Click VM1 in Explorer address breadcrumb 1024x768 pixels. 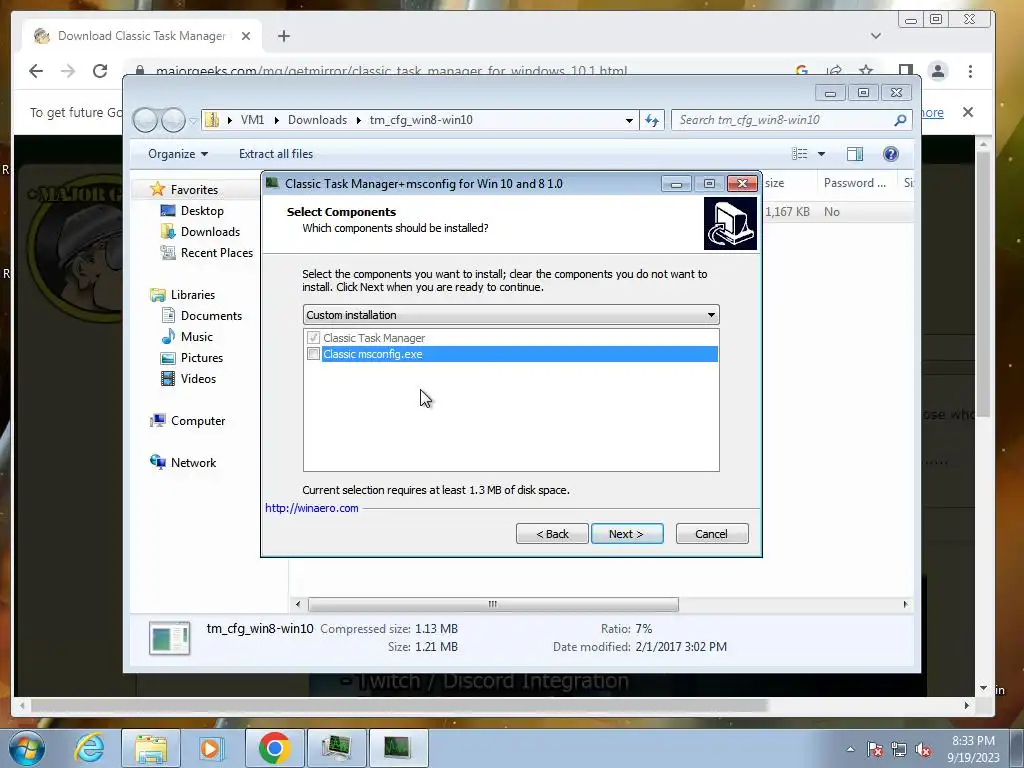click(x=252, y=120)
